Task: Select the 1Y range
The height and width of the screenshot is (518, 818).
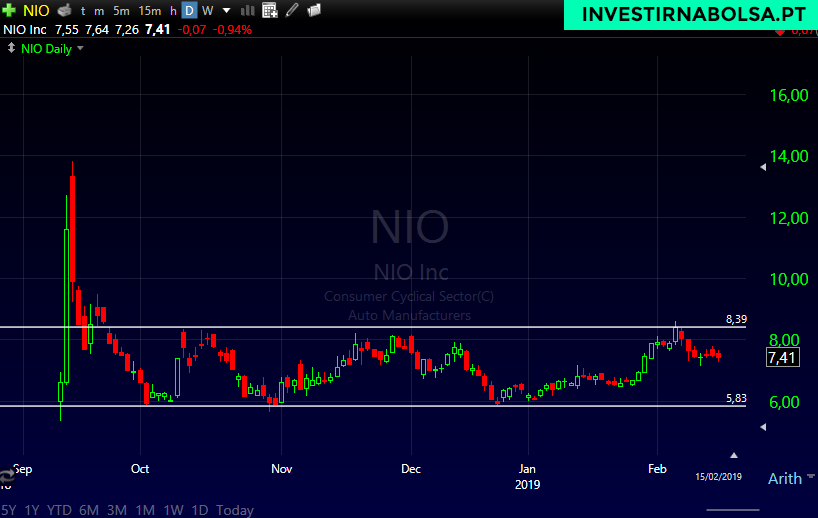Action: point(32,510)
